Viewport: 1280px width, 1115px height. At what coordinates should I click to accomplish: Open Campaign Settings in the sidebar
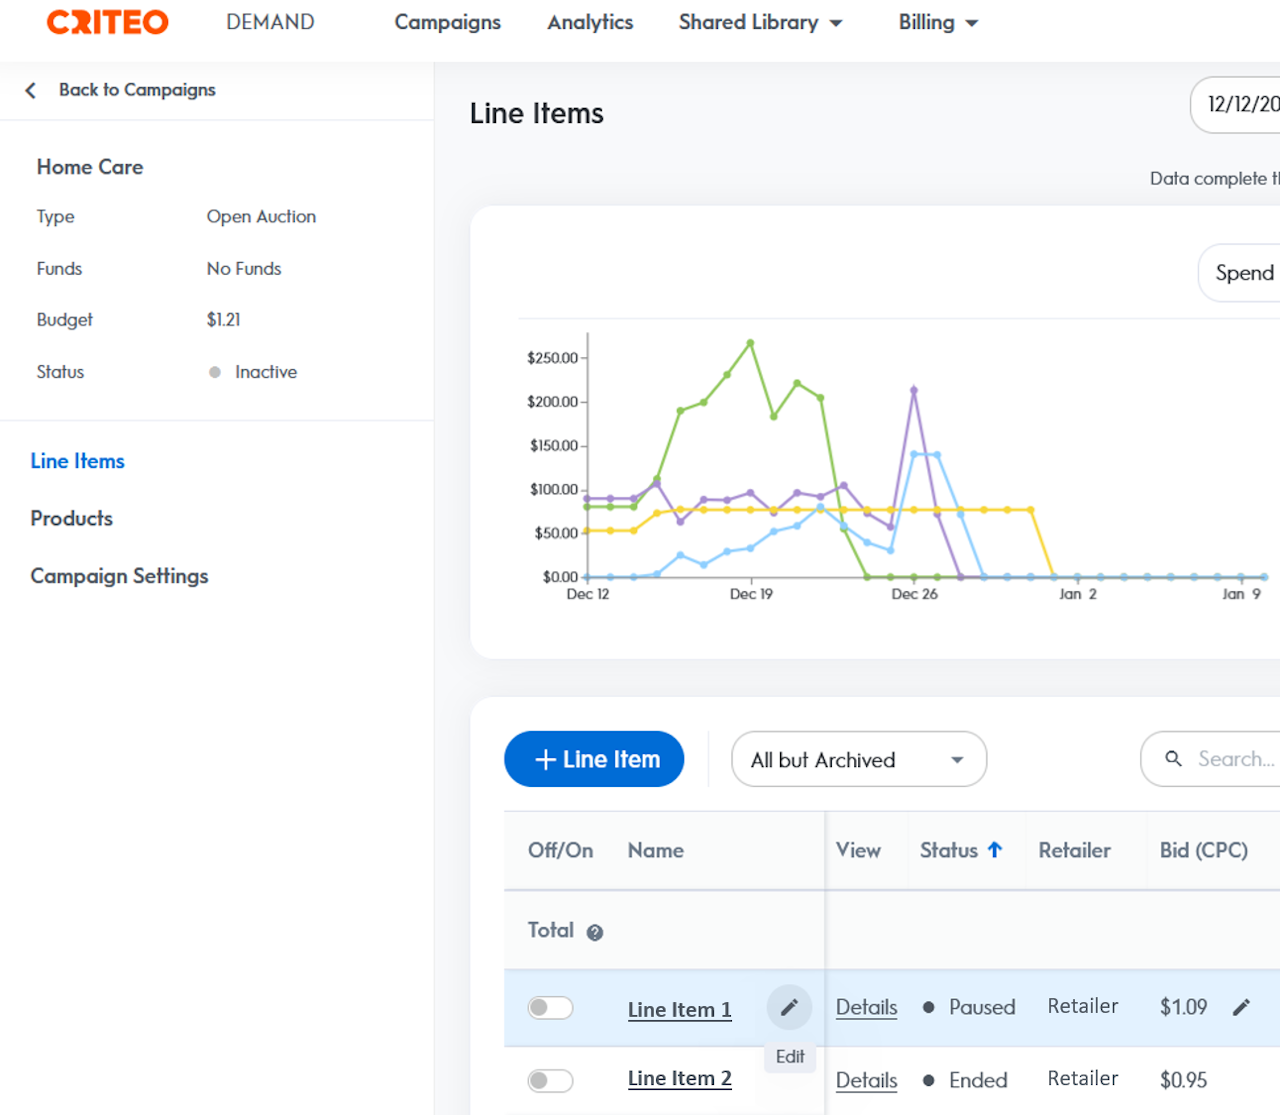click(119, 576)
